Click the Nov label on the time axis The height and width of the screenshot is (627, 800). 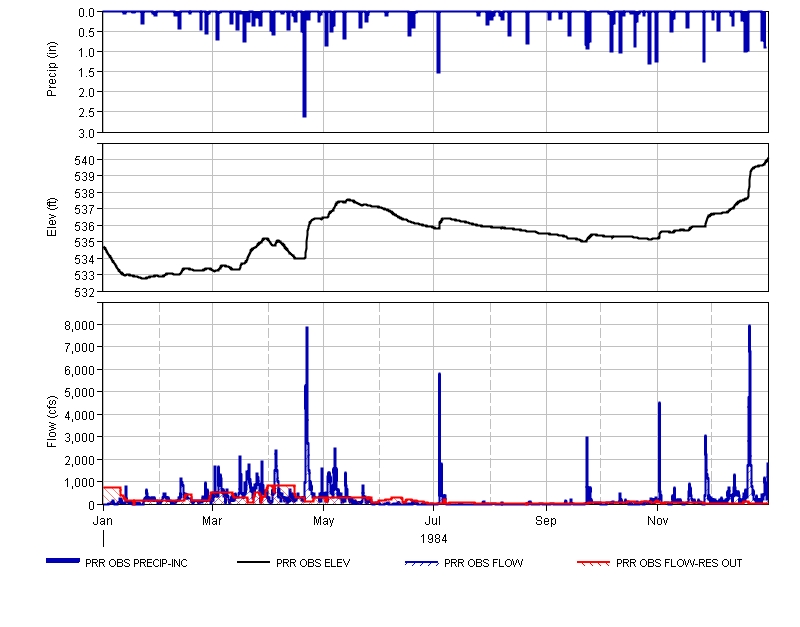[x=657, y=521]
